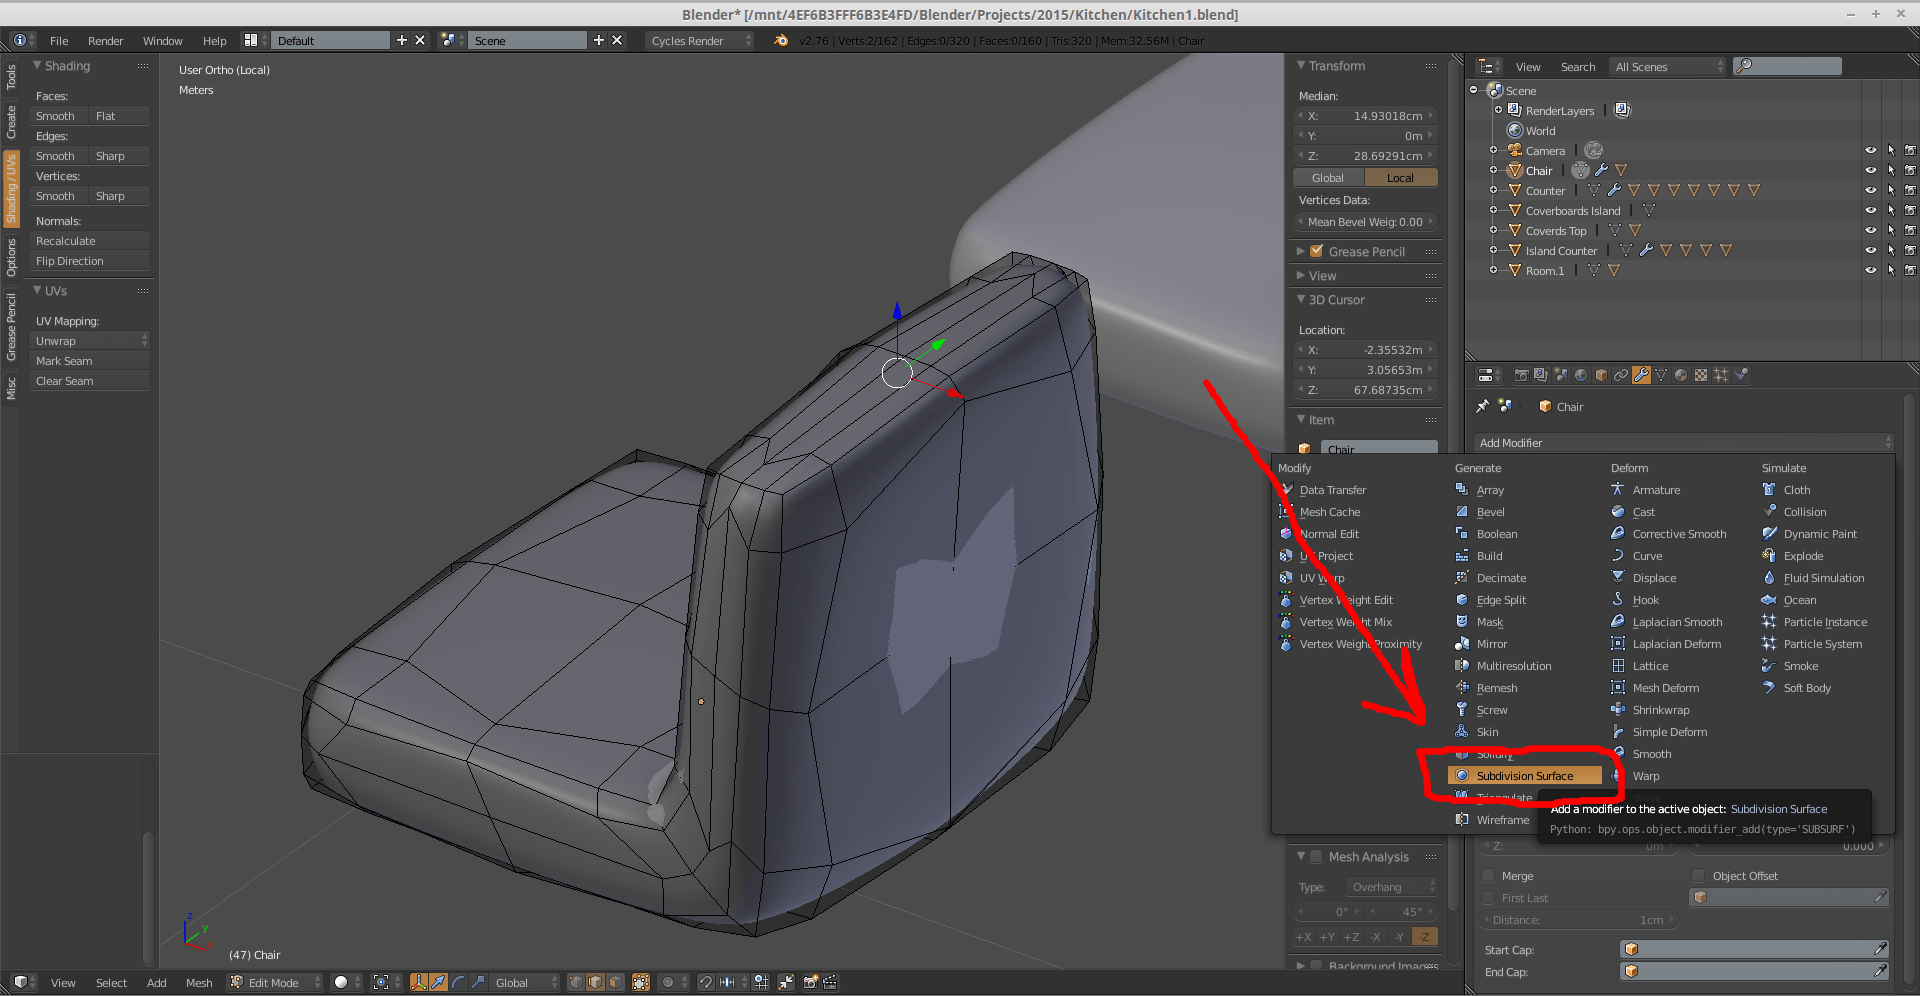Click the viewport shading sphere control
This screenshot has height=996, width=1920.
click(343, 982)
